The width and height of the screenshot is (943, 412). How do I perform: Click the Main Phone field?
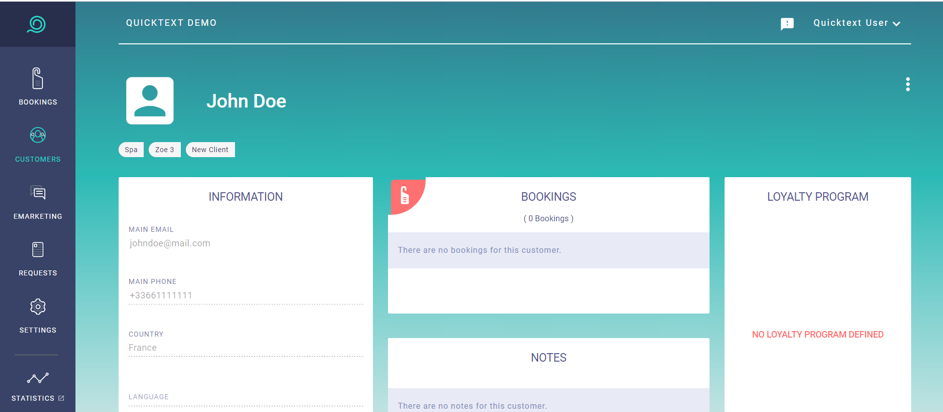click(245, 296)
